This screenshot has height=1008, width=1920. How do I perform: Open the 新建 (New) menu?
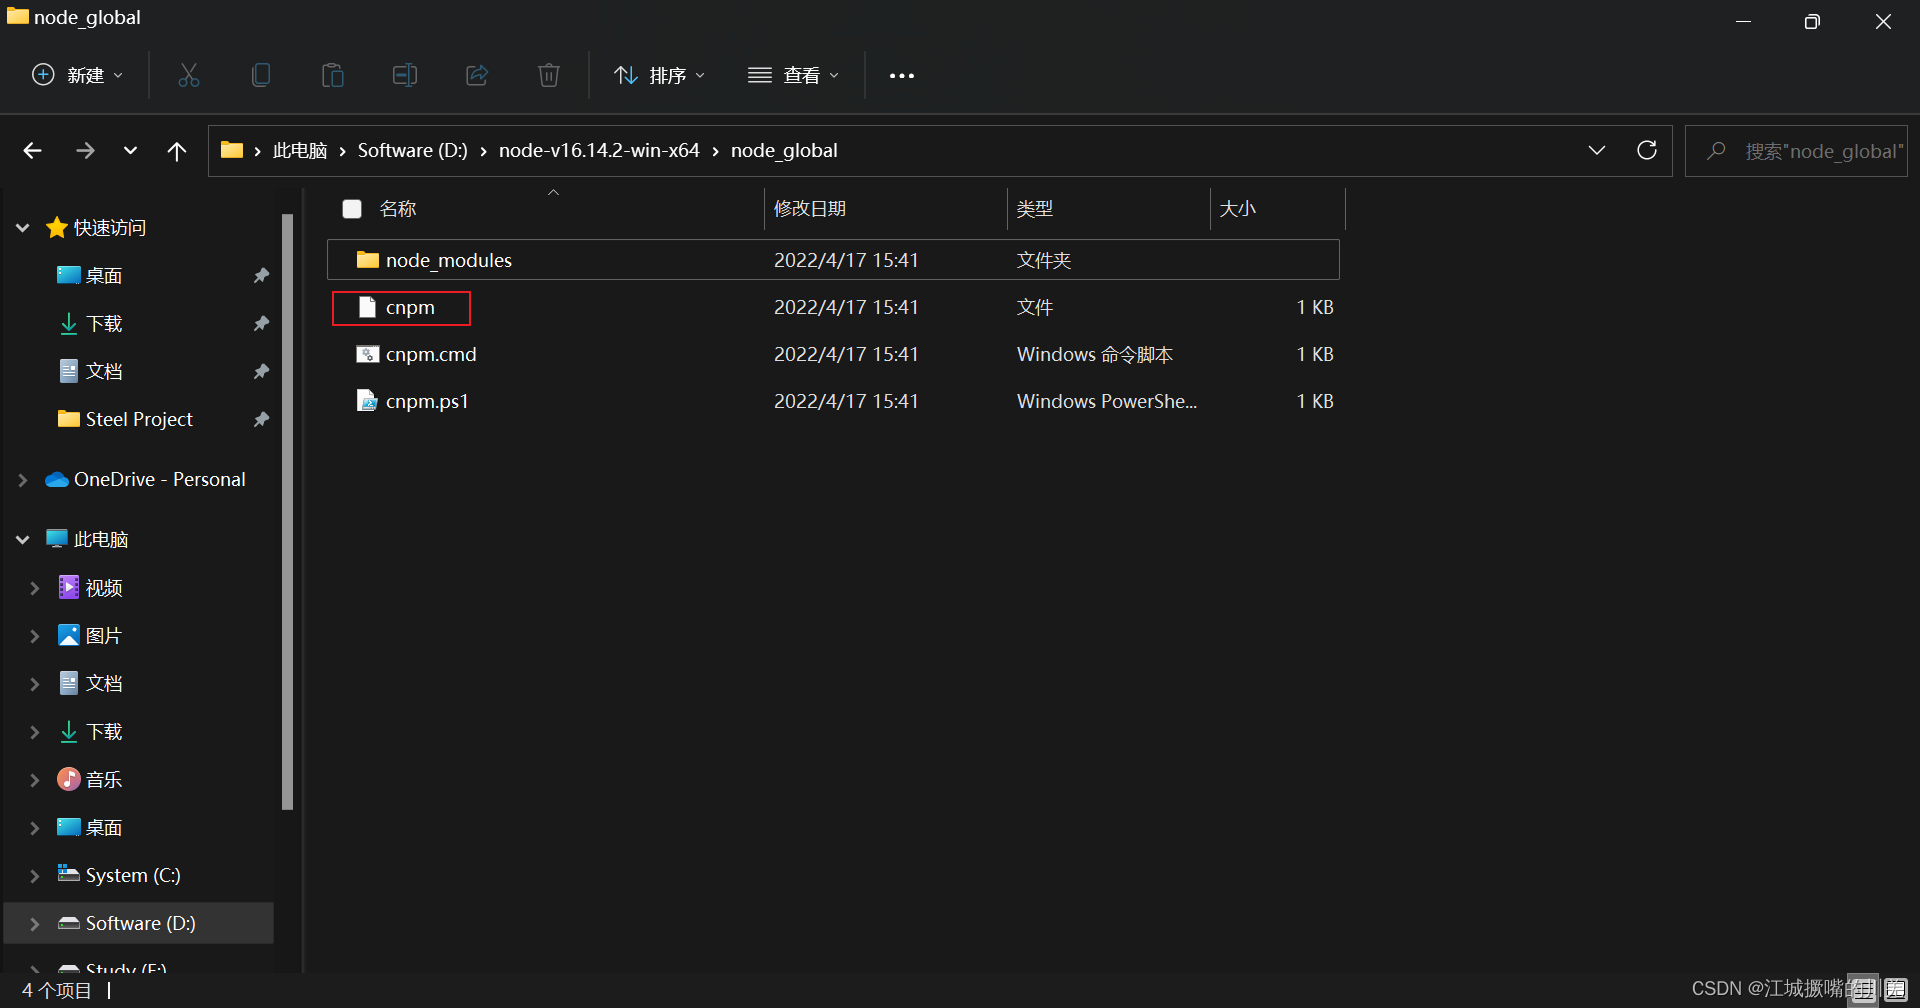[x=78, y=75]
